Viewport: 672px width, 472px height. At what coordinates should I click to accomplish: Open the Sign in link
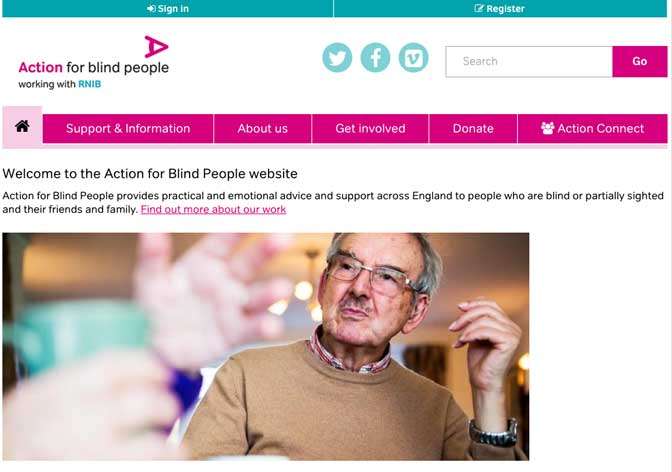[168, 9]
